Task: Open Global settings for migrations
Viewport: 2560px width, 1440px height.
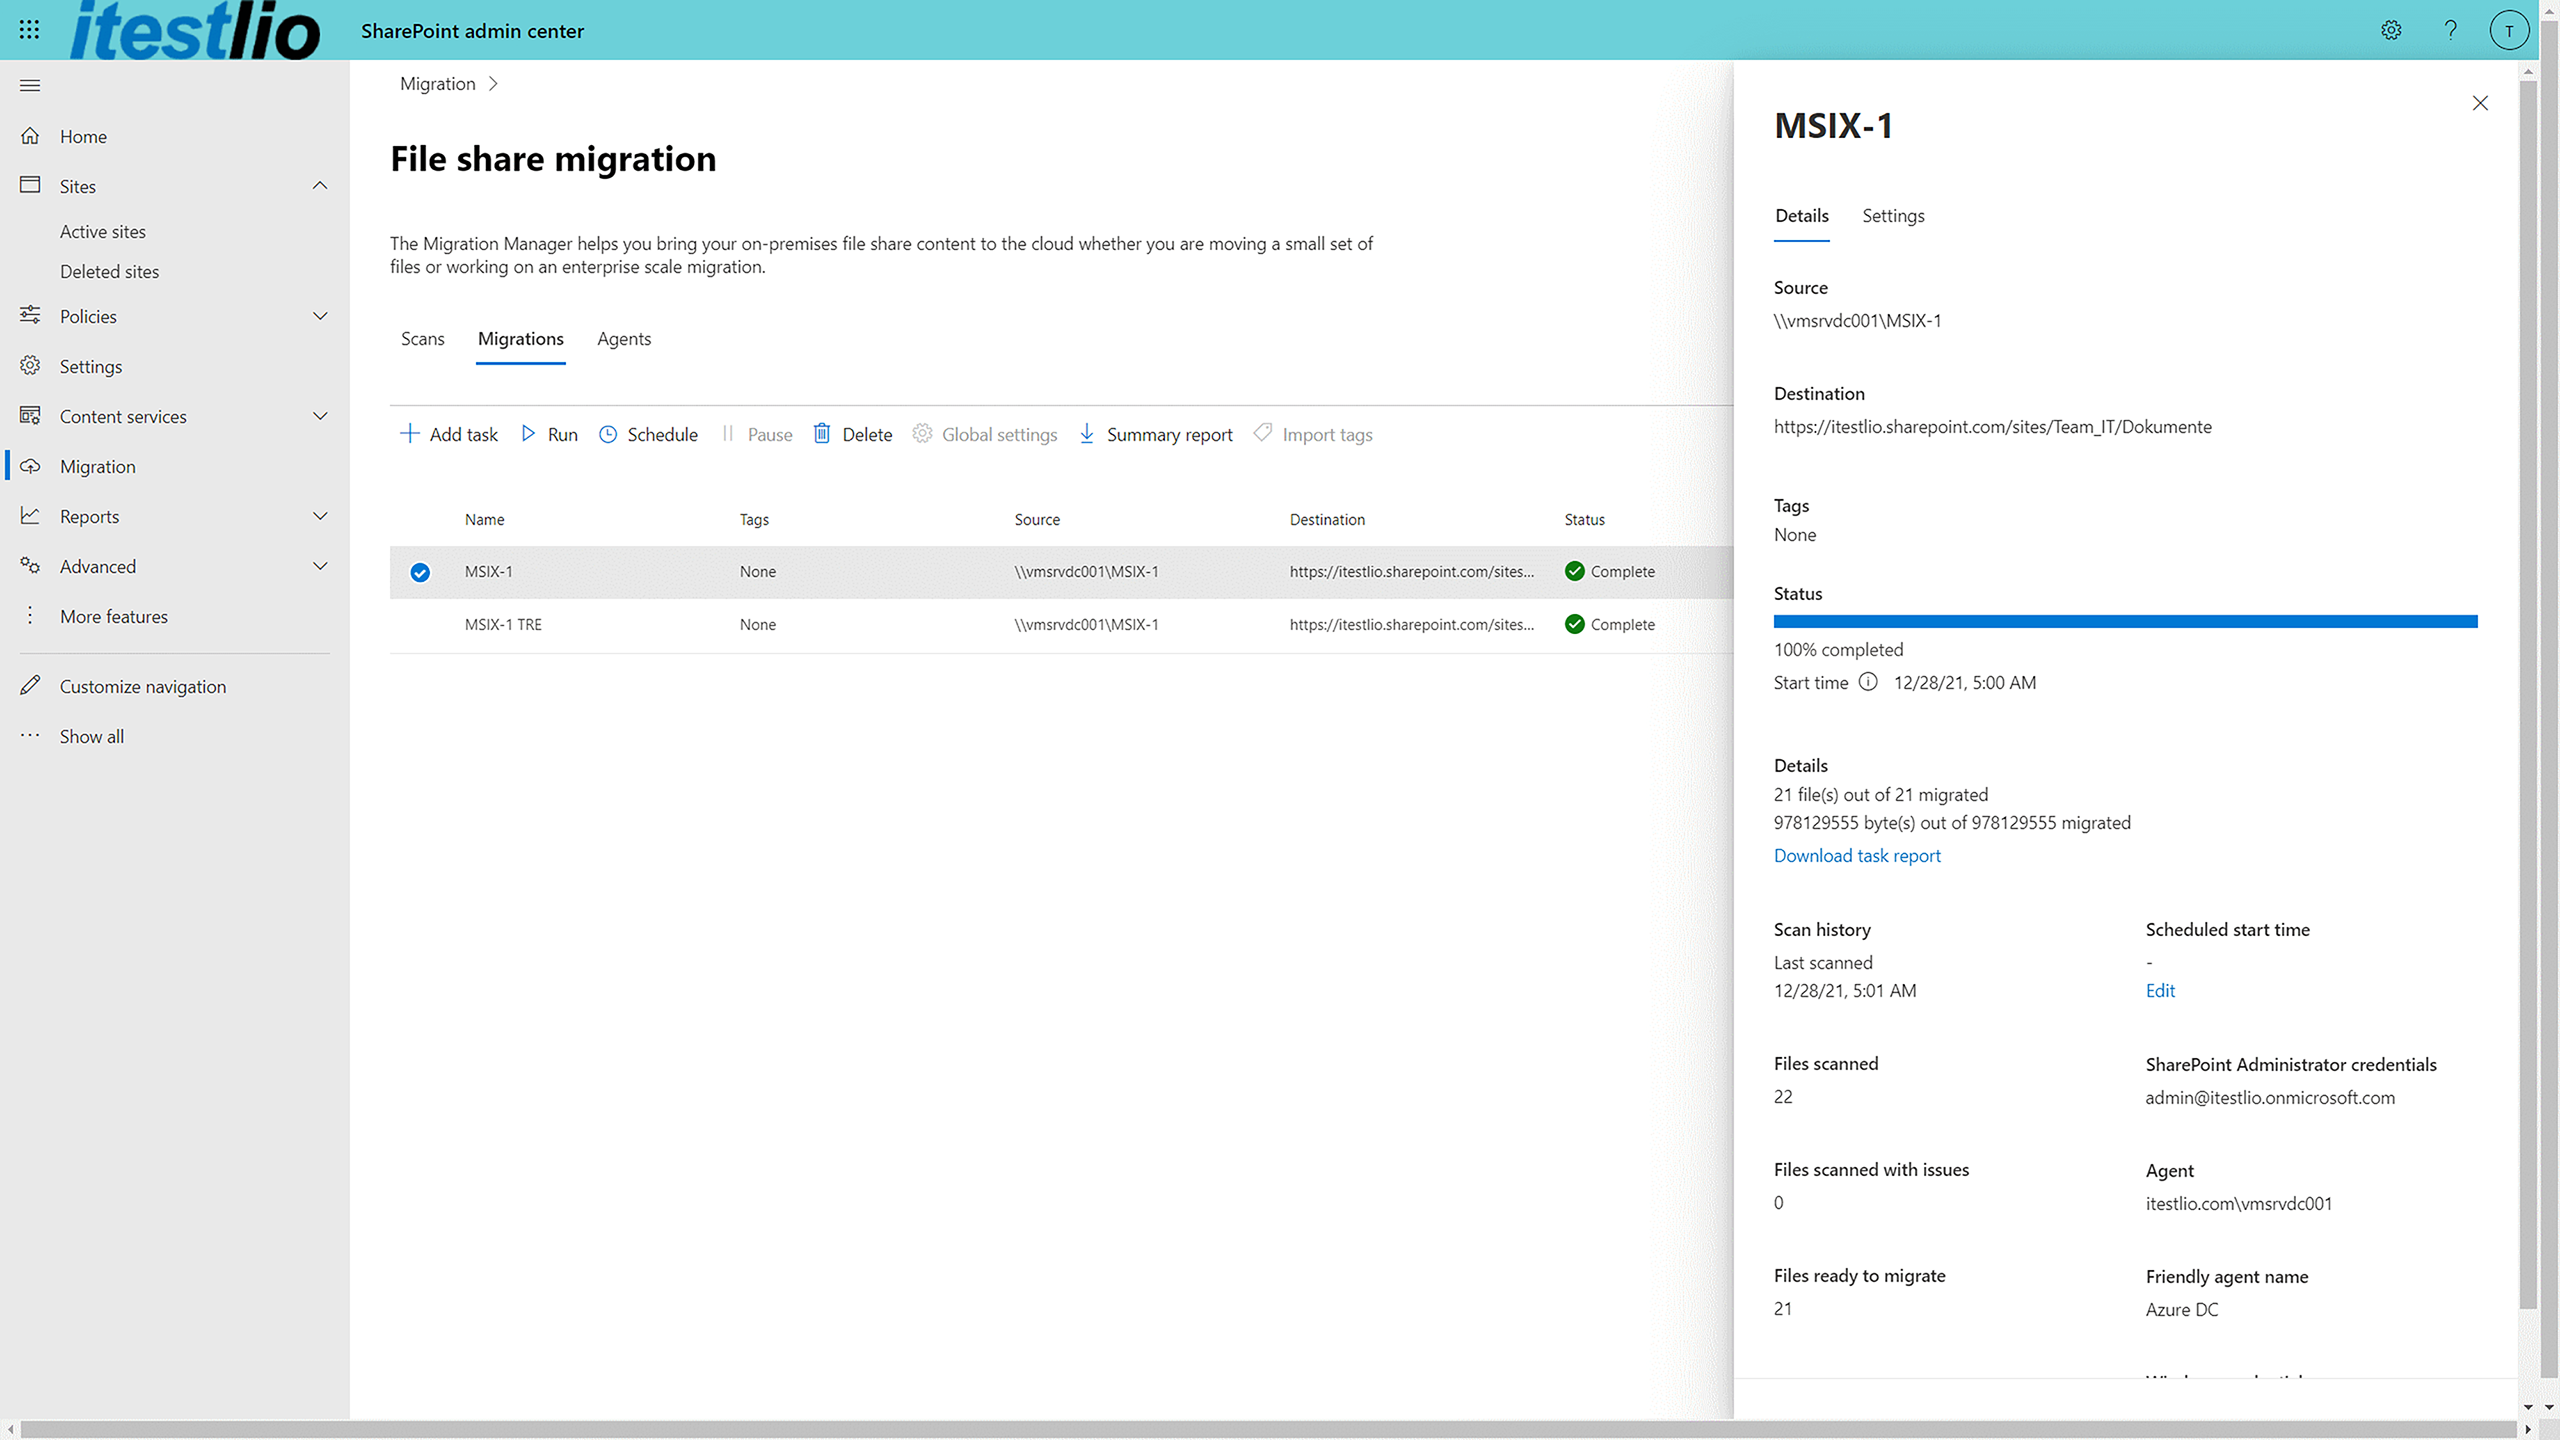Action: [x=985, y=434]
